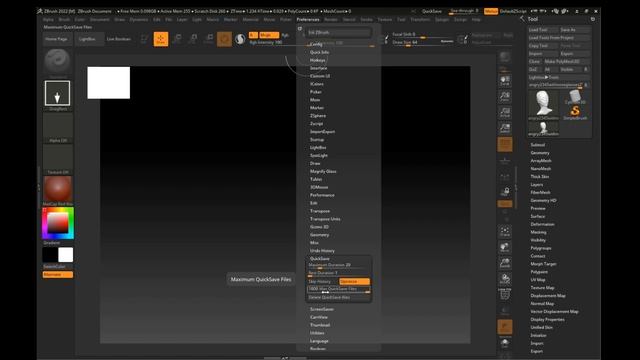
Task: Open the Brush menu
Action: coord(64,19)
